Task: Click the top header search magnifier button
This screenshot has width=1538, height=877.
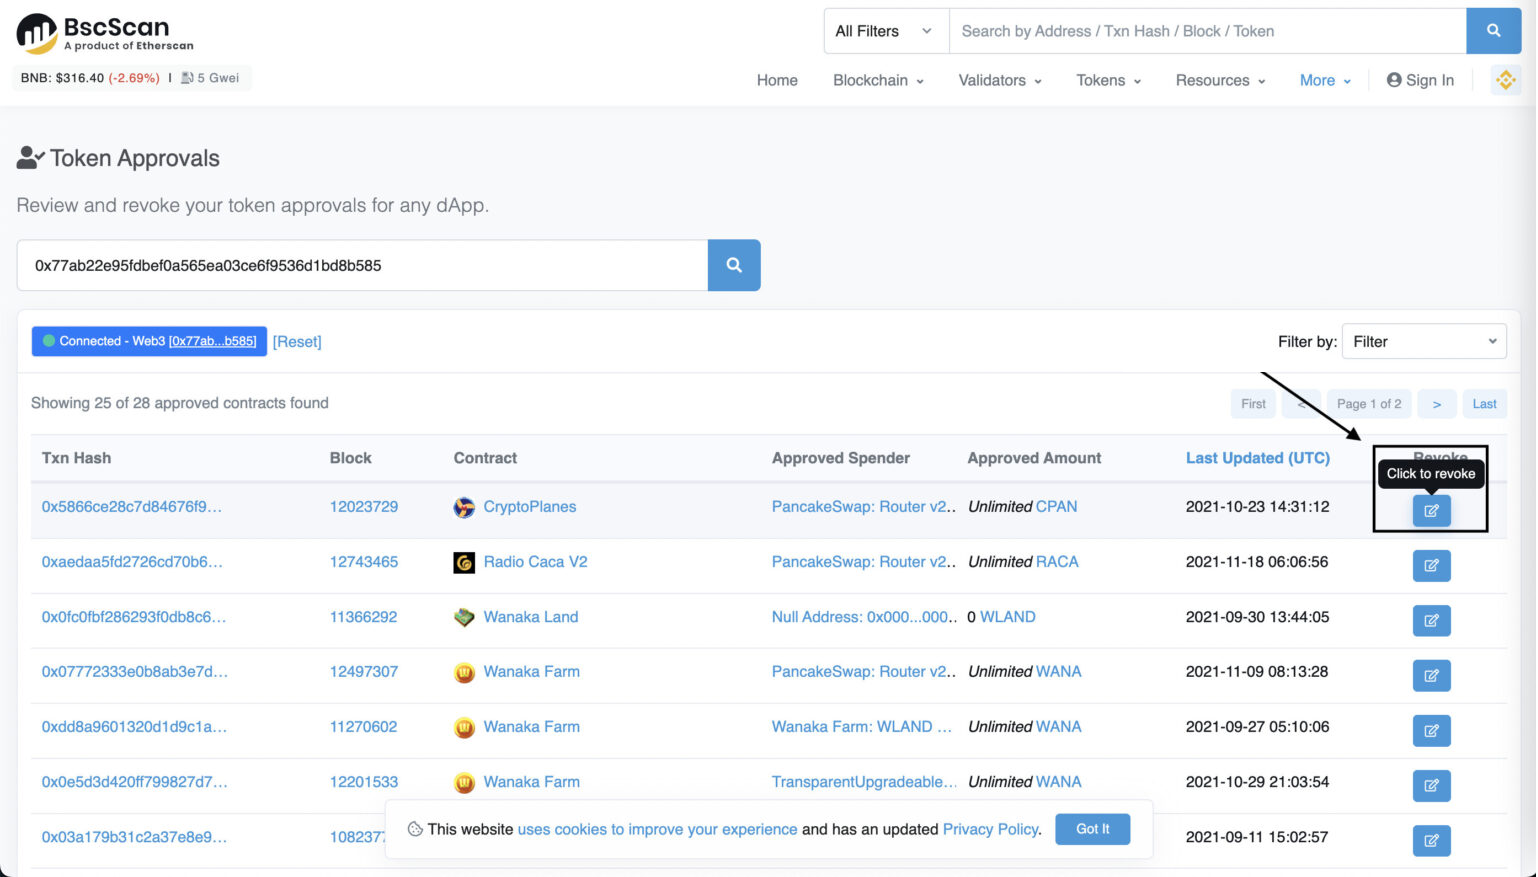Action: coord(1493,31)
